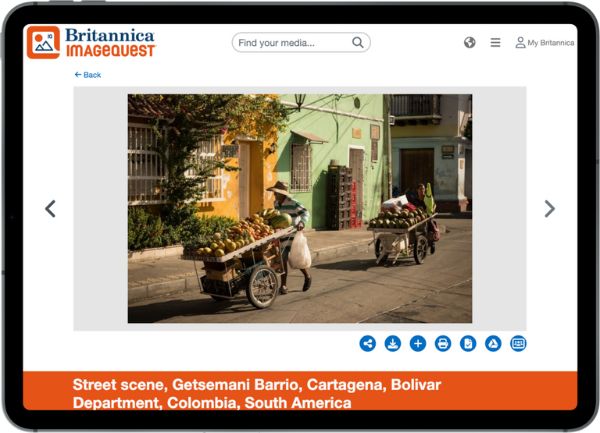The height and width of the screenshot is (433, 600).
Task: Open the My Britannica account menu
Action: click(545, 43)
